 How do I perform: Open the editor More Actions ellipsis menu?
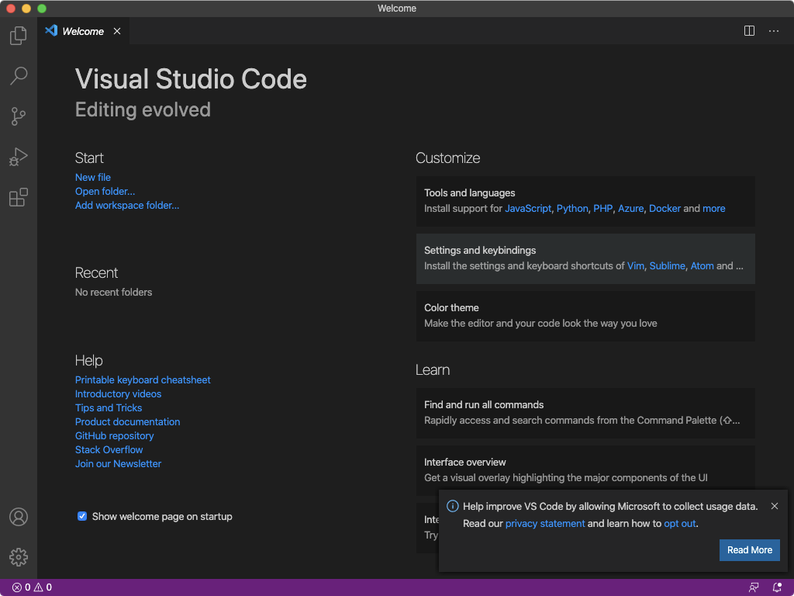[773, 31]
